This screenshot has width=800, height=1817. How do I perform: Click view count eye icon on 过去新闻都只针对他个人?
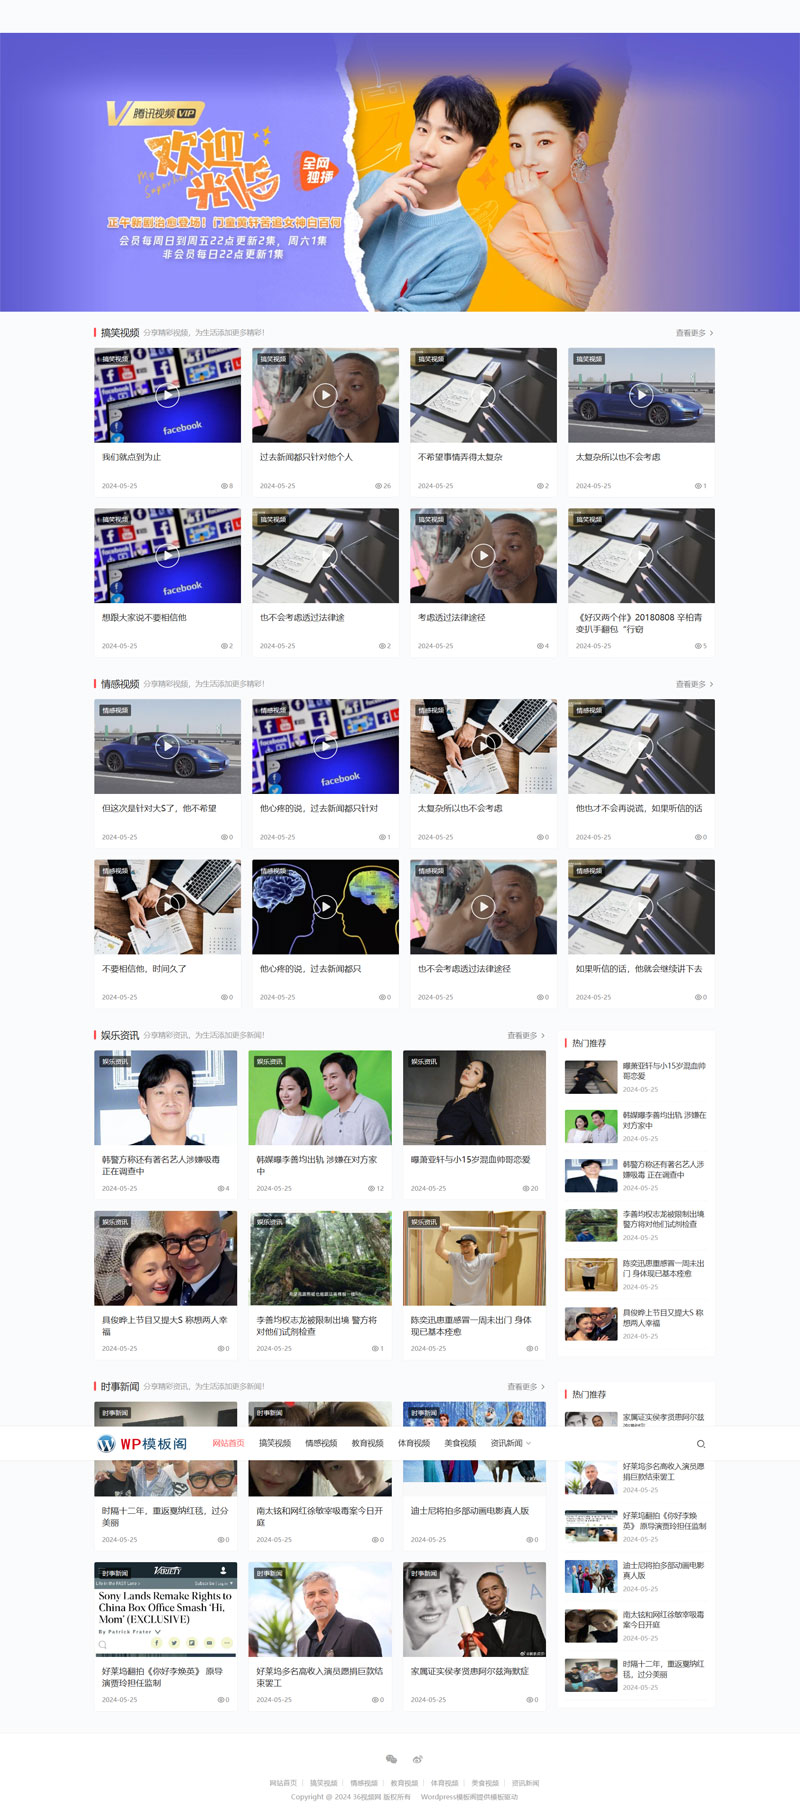click(378, 486)
